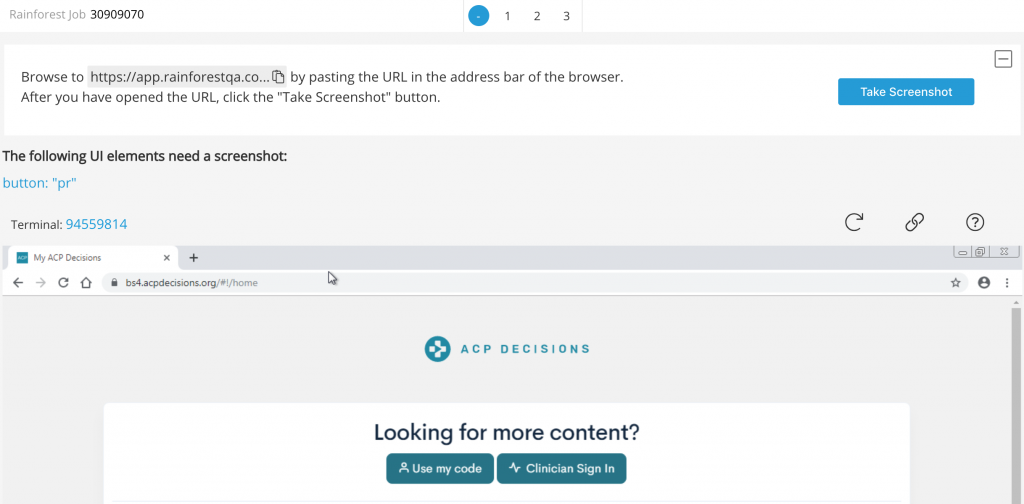Open Chrome three-dot menu

coord(1007,283)
